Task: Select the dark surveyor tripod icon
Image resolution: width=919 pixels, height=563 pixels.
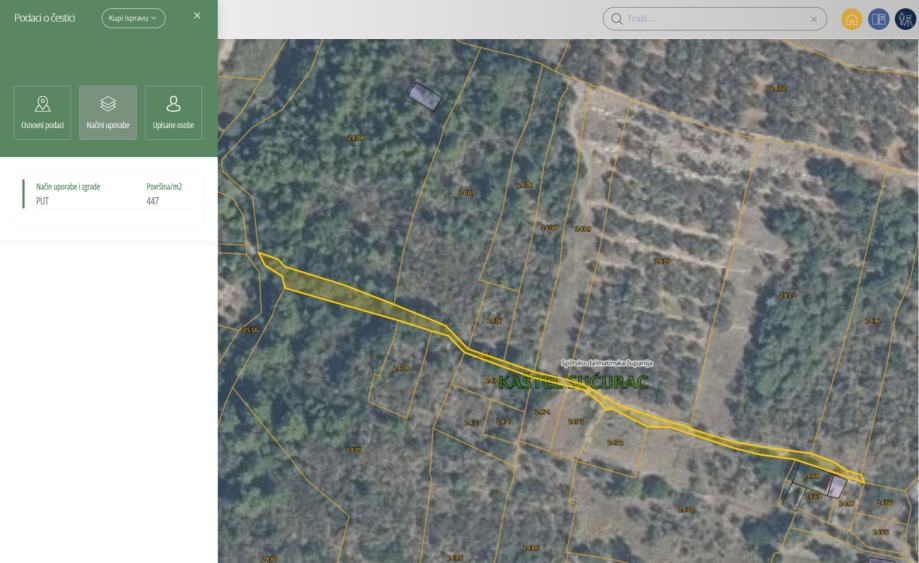Action: point(906,19)
